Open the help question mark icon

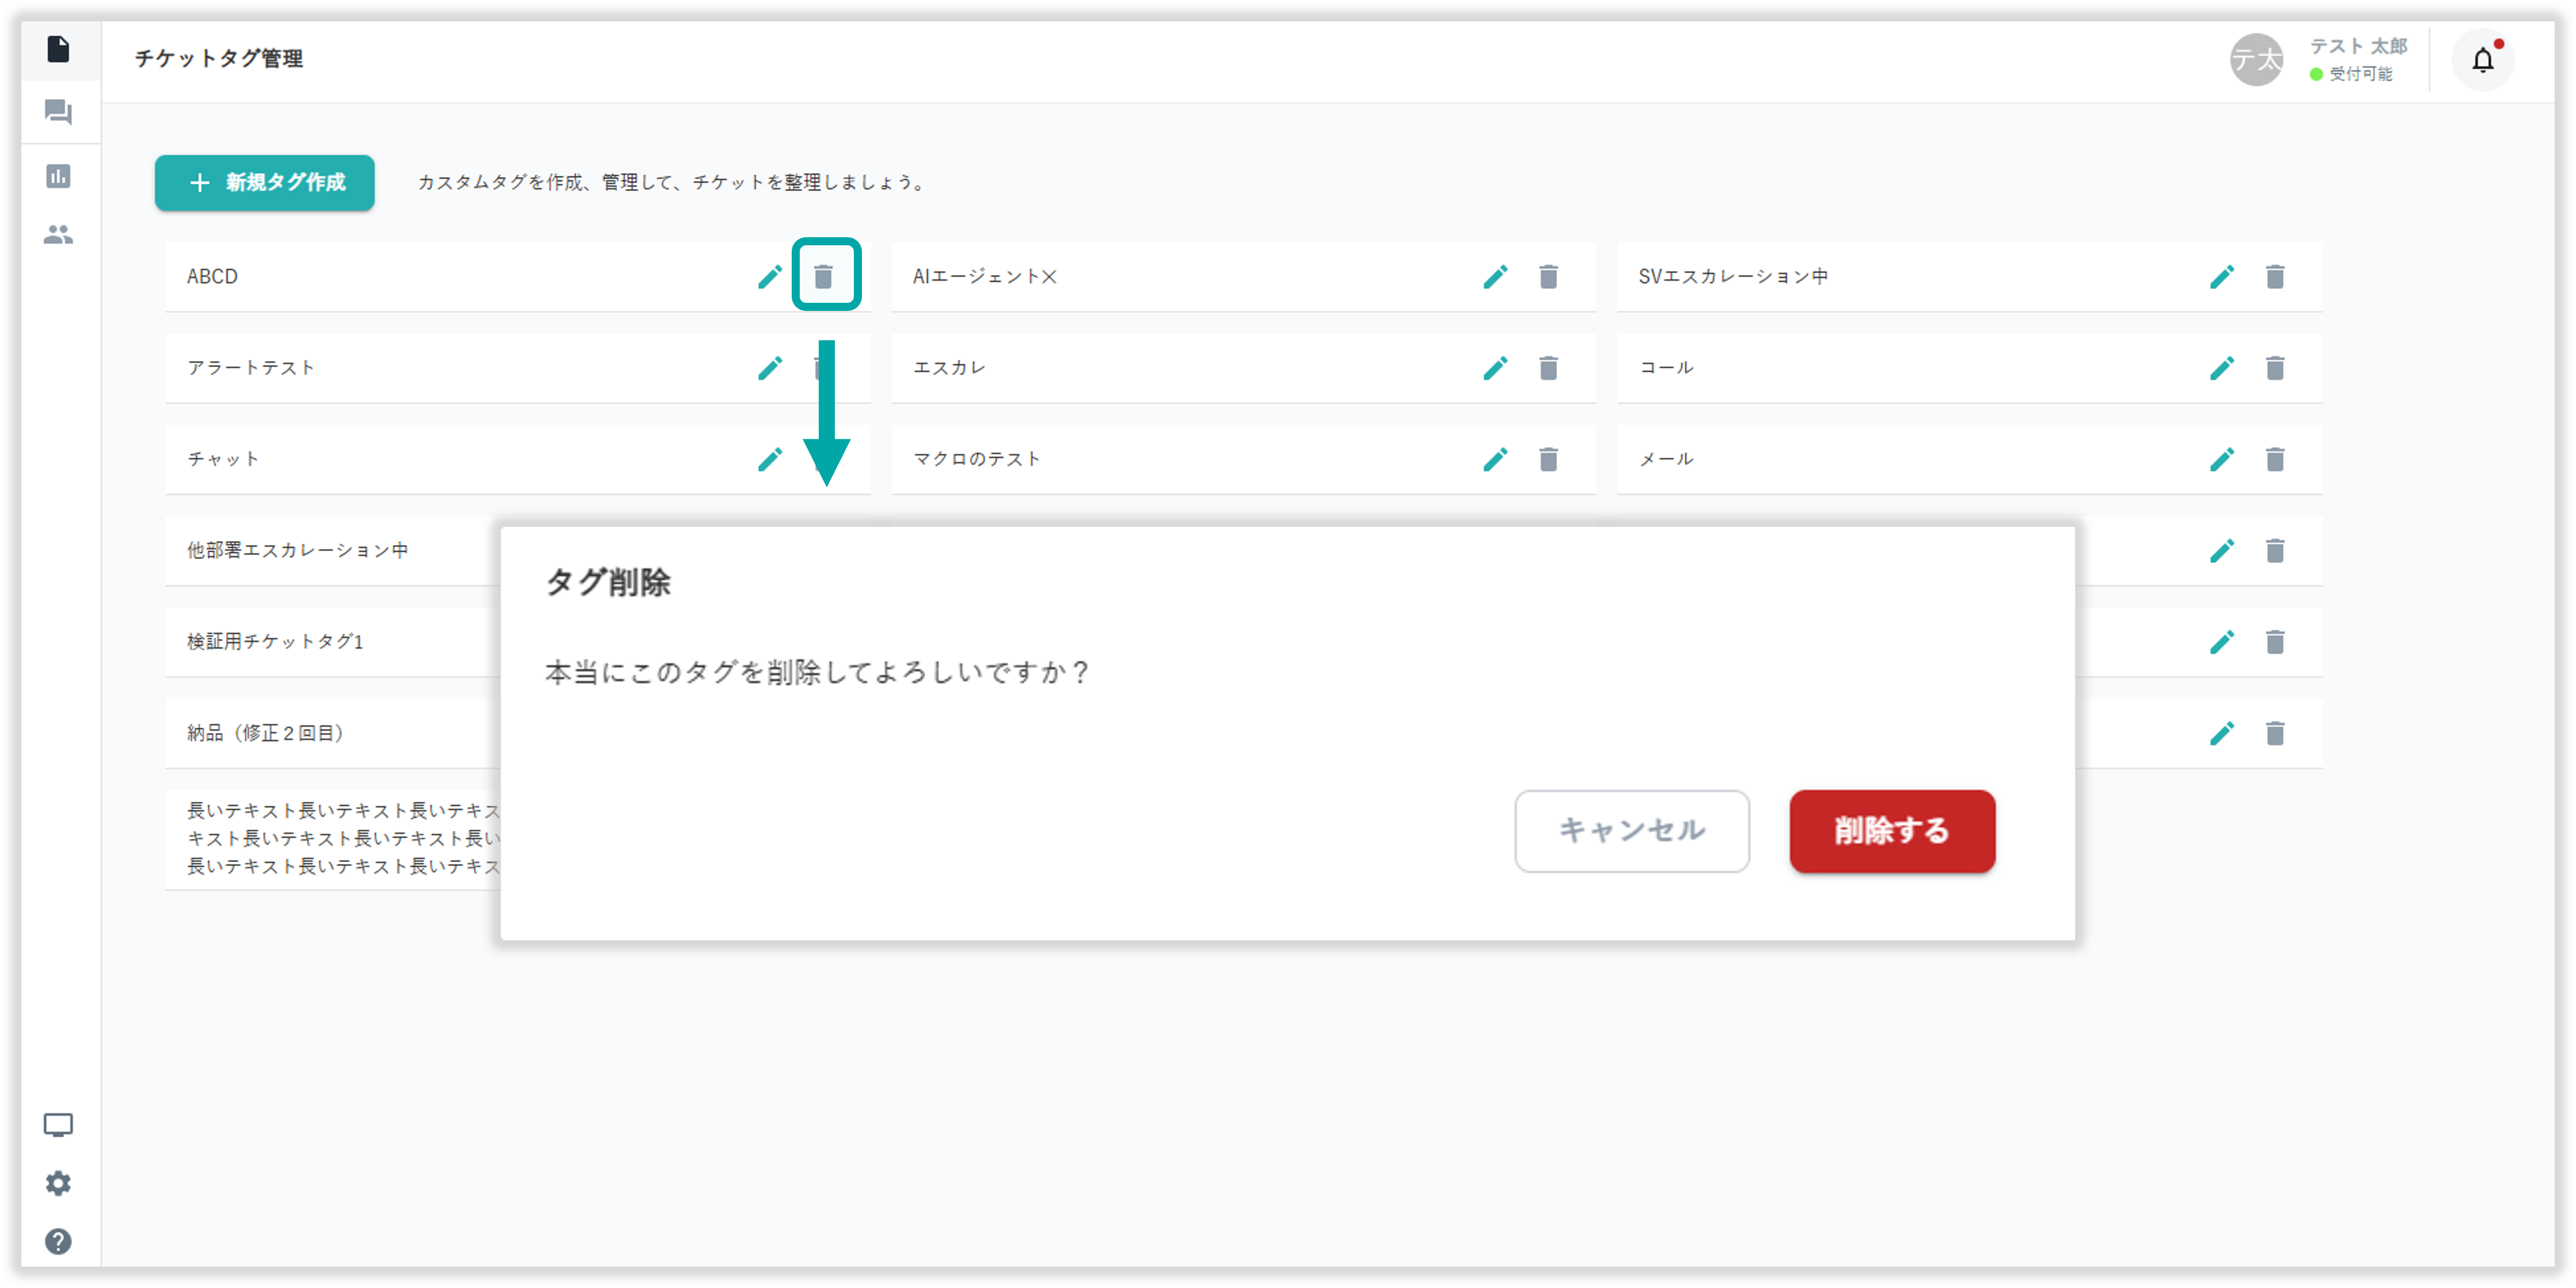pyautogui.click(x=58, y=1241)
